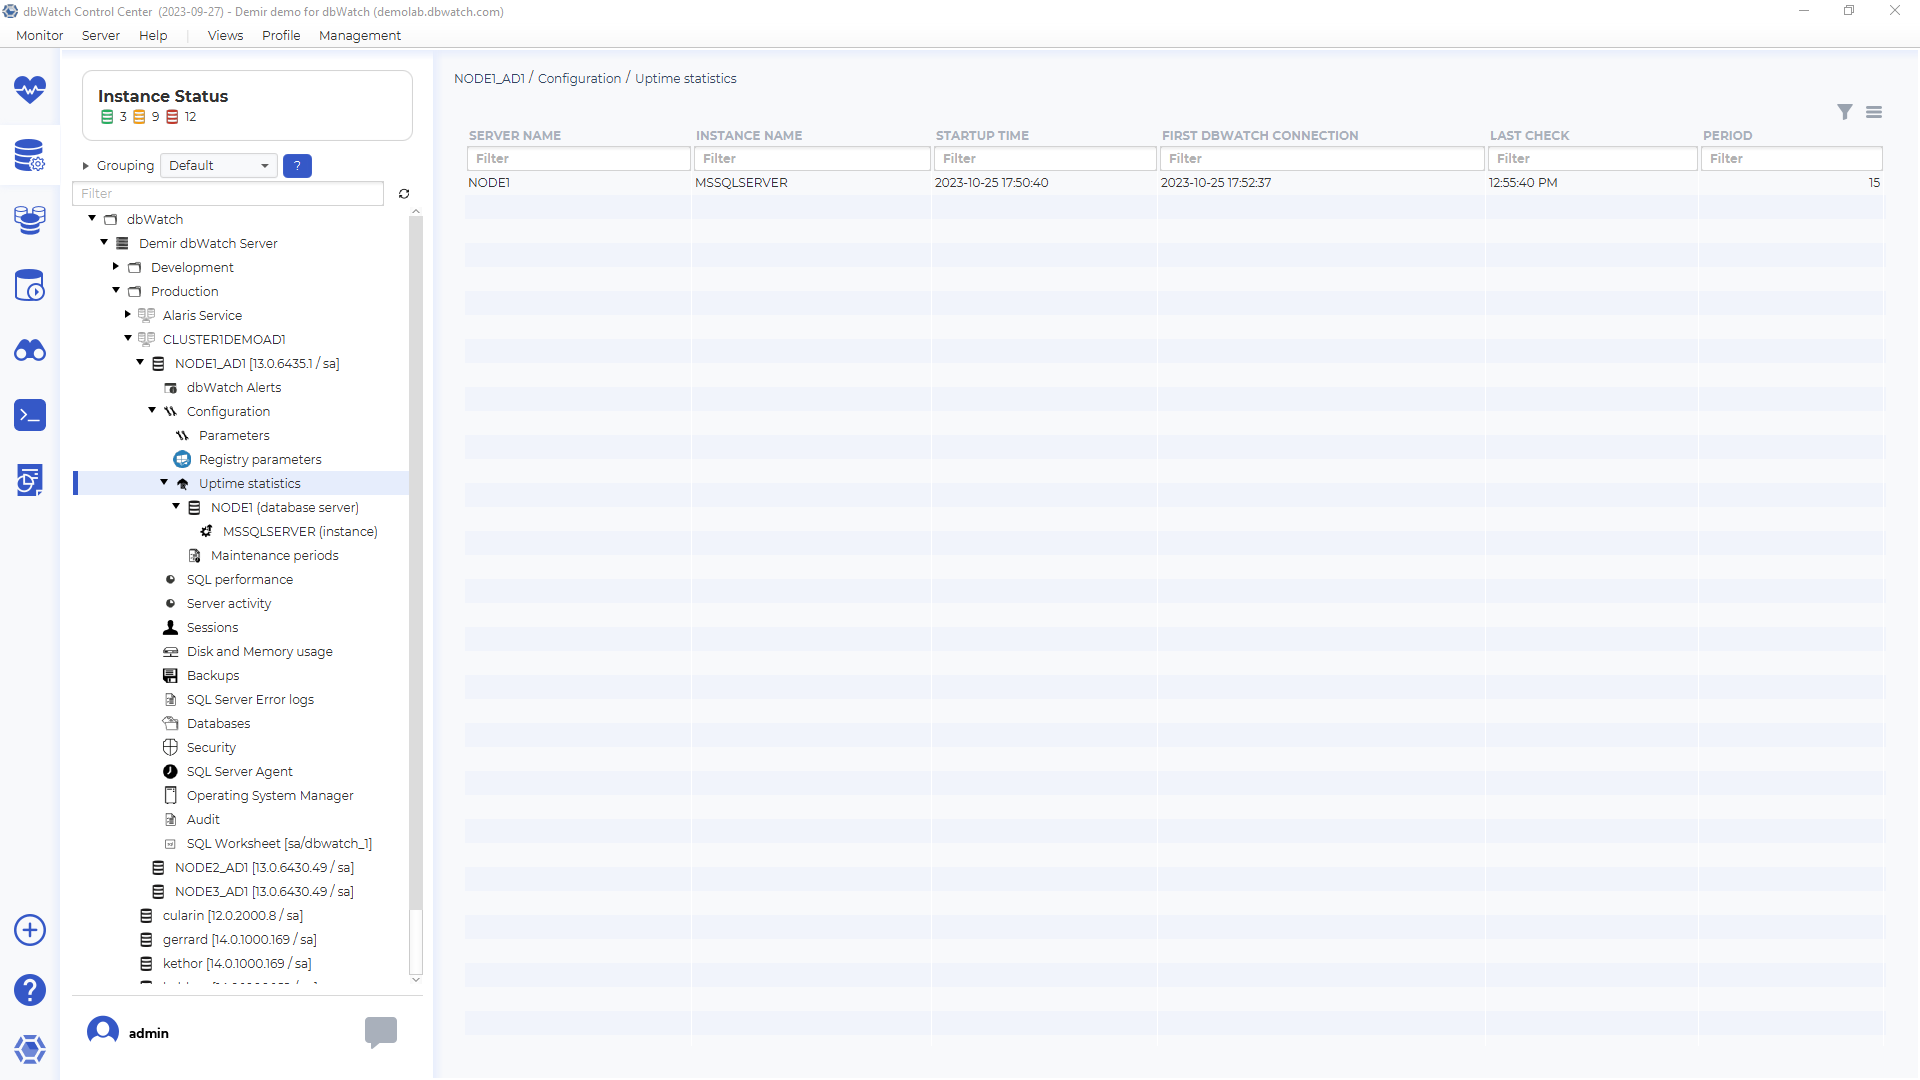The width and height of the screenshot is (1920, 1080).
Task: Open the chat bubble icon beside admin
Action: 380,1031
